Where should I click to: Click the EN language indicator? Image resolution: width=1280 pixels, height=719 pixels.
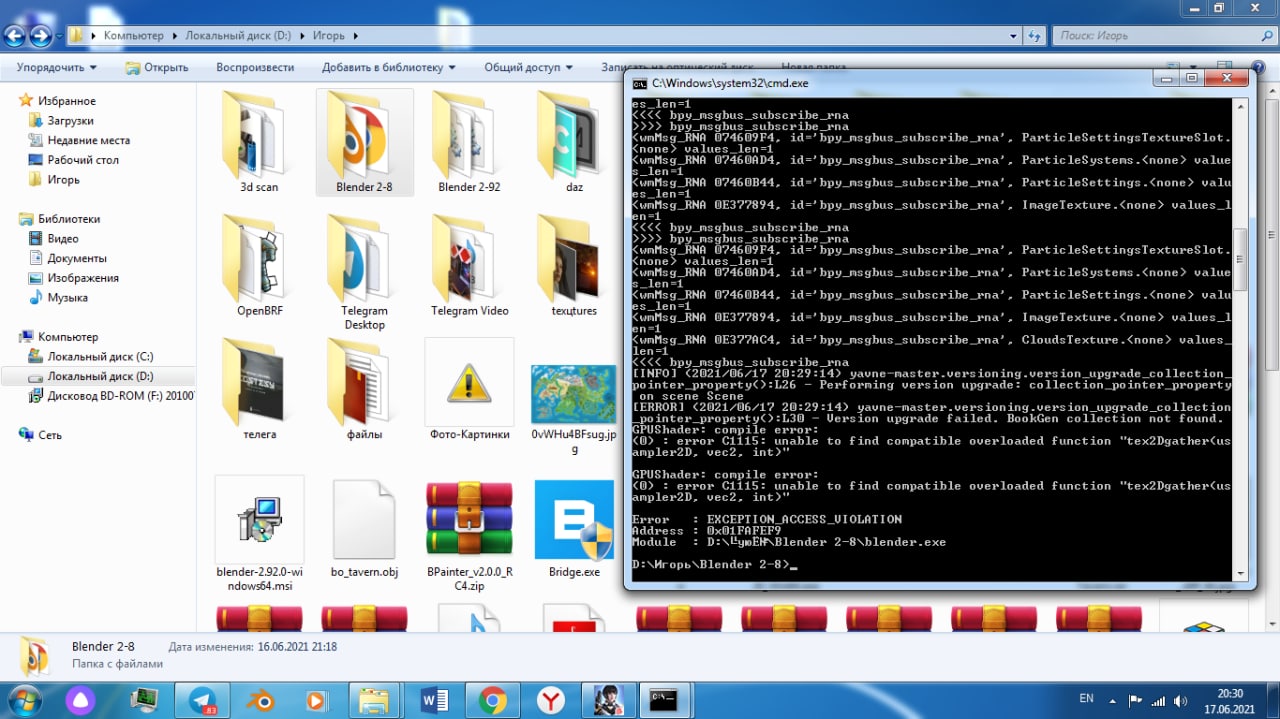(1086, 697)
